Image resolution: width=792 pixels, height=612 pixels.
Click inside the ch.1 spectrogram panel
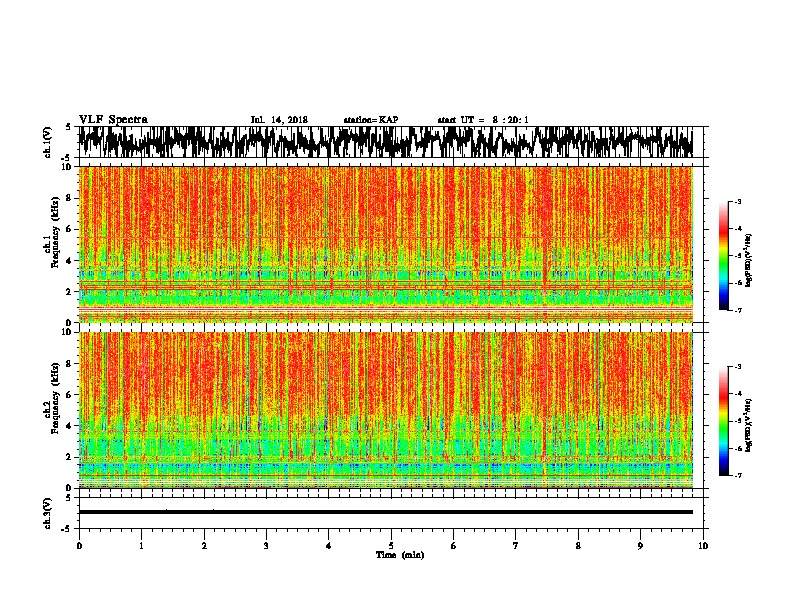point(385,244)
